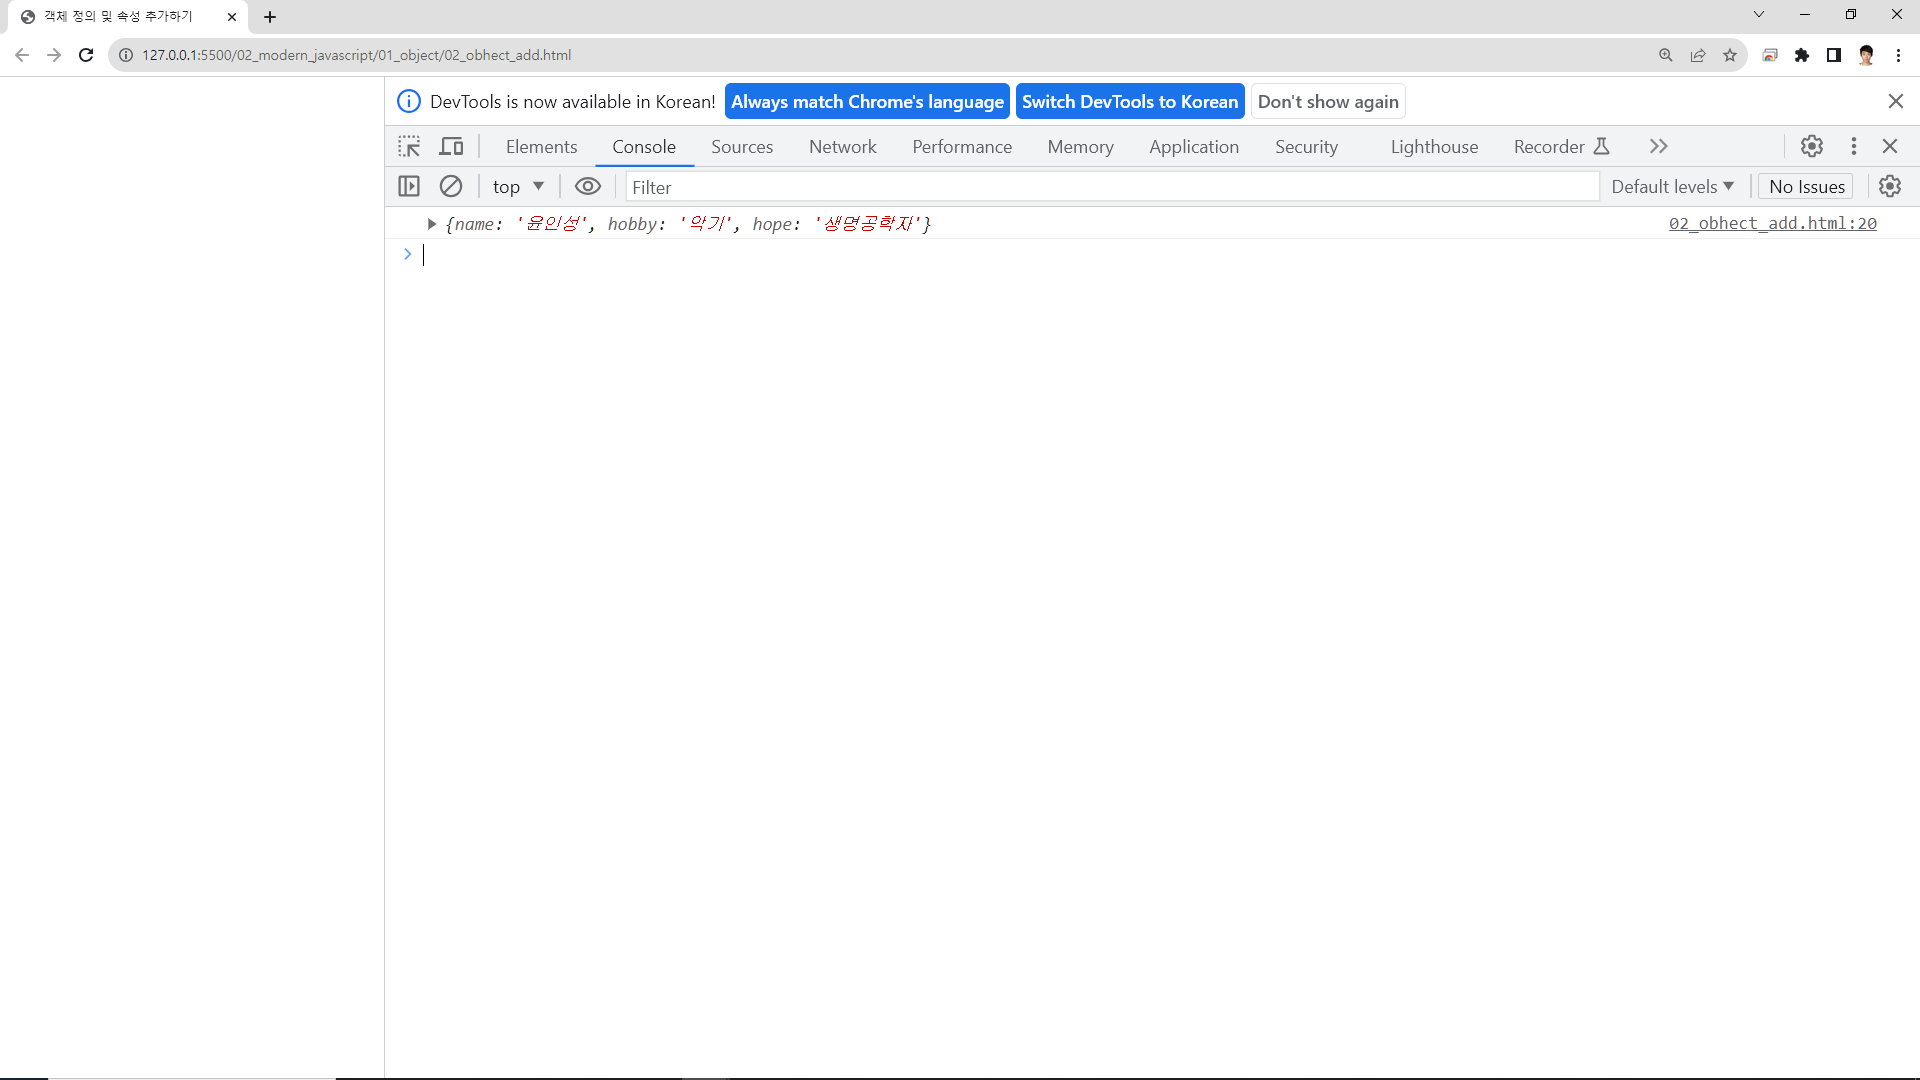1920x1080 pixels.
Task: Show the console sidebar panel
Action: coord(409,187)
